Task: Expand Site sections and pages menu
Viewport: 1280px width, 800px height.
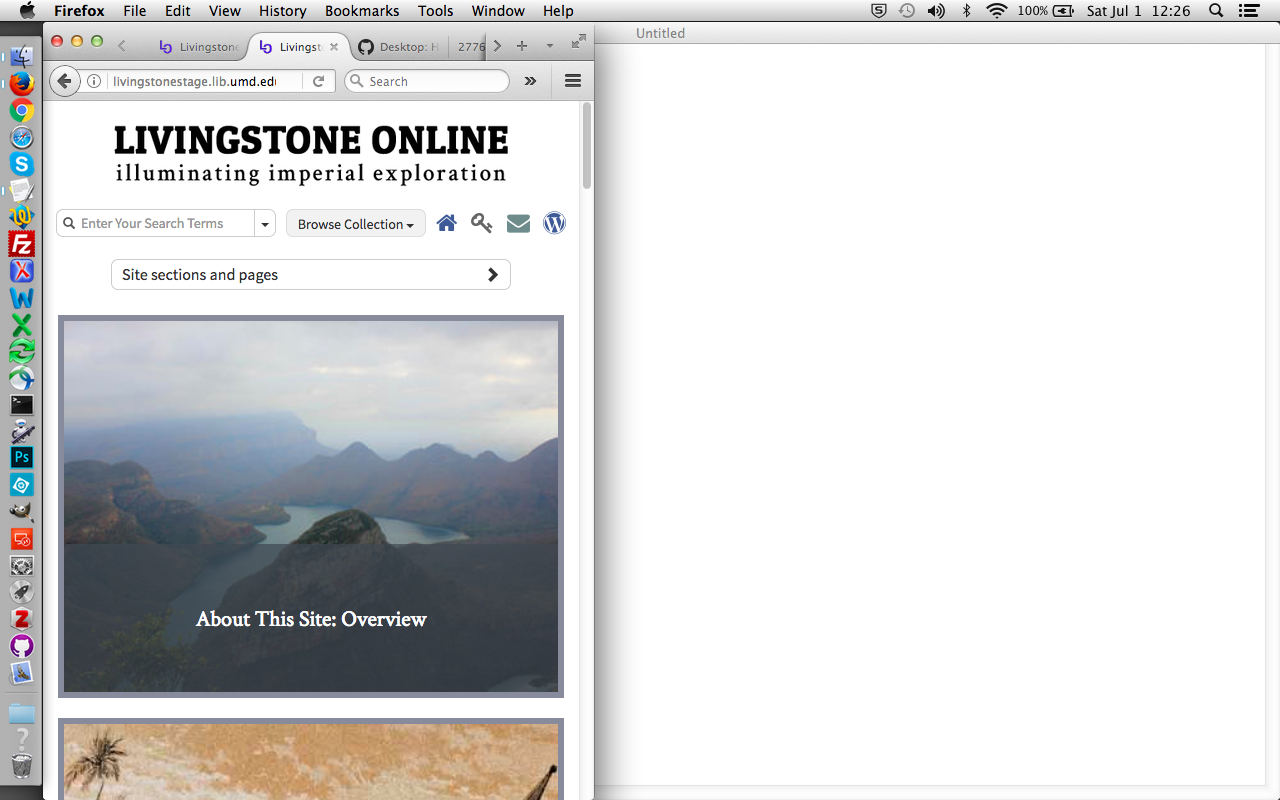Action: (311, 275)
